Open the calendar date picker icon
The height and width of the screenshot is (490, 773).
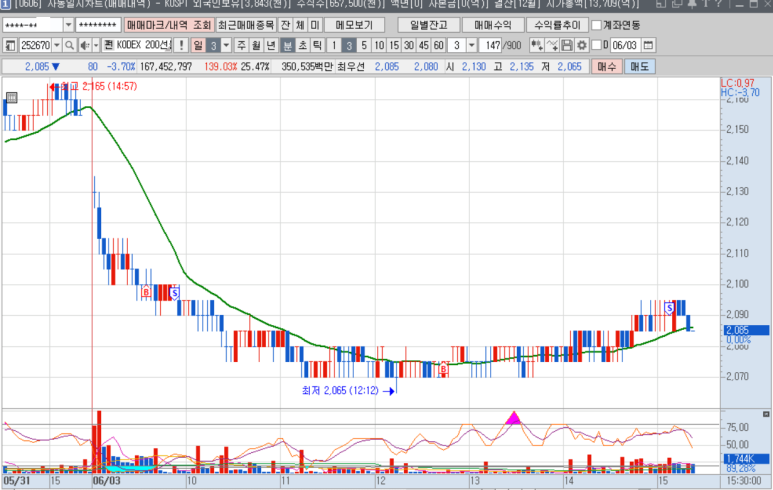click(648, 45)
